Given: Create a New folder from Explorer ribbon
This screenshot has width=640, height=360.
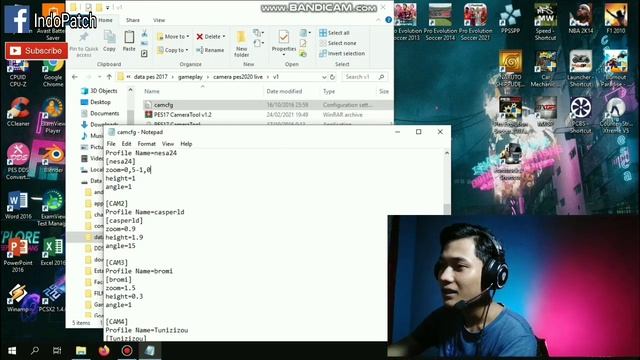Looking at the screenshot, I should coord(241,44).
